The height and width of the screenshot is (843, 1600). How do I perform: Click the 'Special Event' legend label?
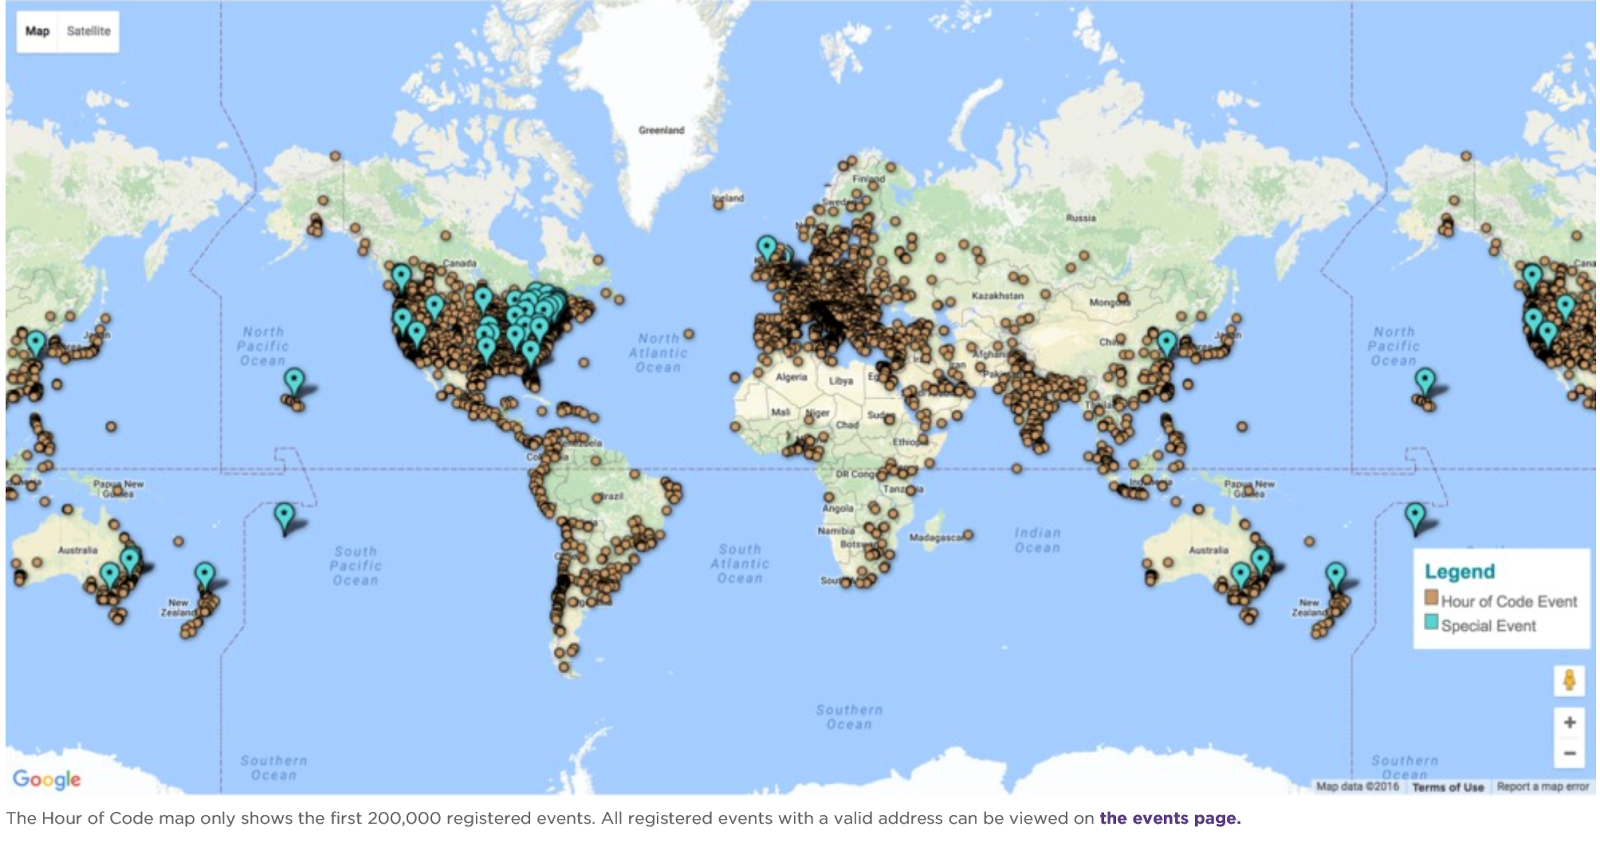click(1488, 626)
